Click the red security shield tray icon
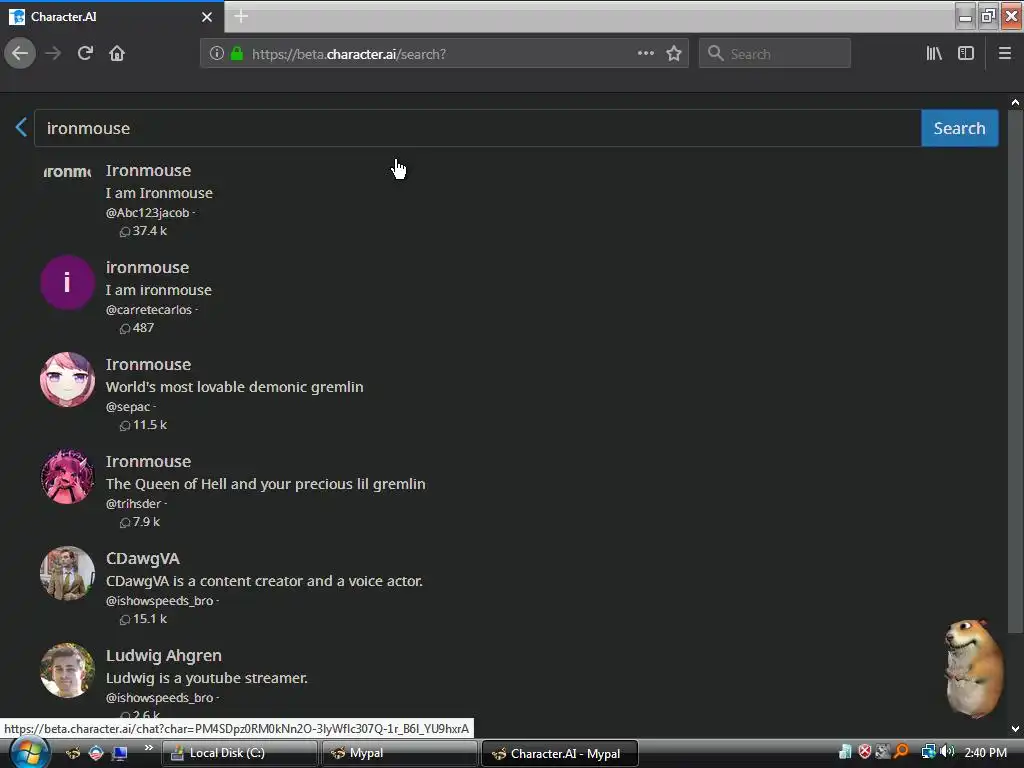Screen dimensions: 1024x768 coord(865,752)
